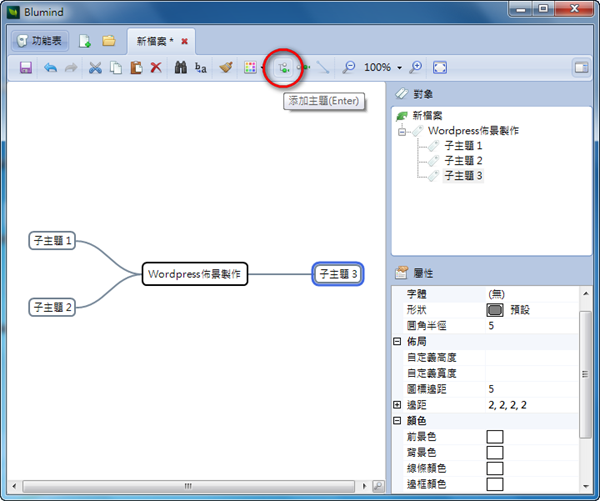The image size is (600, 501).
Task: Edit the 圖標邊距 value 5
Action: coord(532,389)
